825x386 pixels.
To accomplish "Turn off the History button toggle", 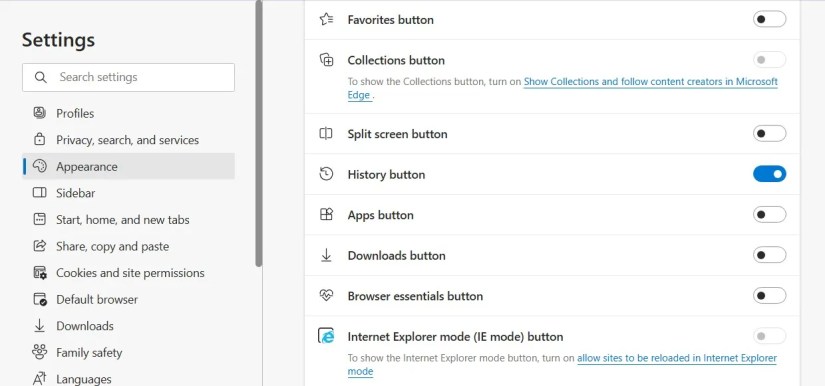I will click(769, 174).
